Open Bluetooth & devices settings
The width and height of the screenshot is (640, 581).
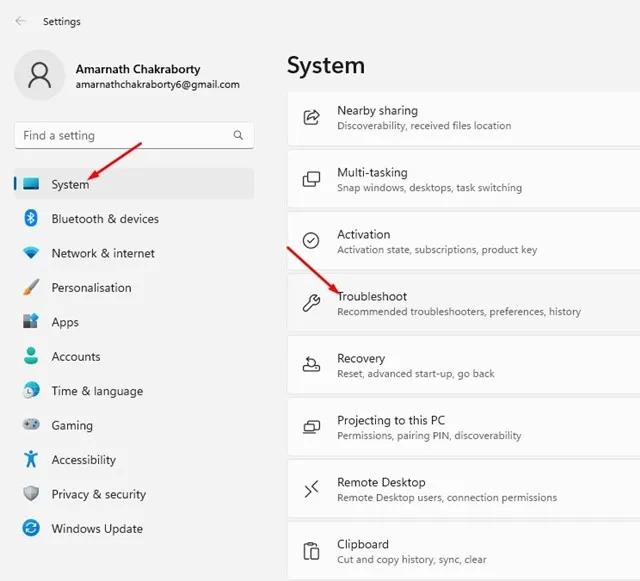coord(134,218)
